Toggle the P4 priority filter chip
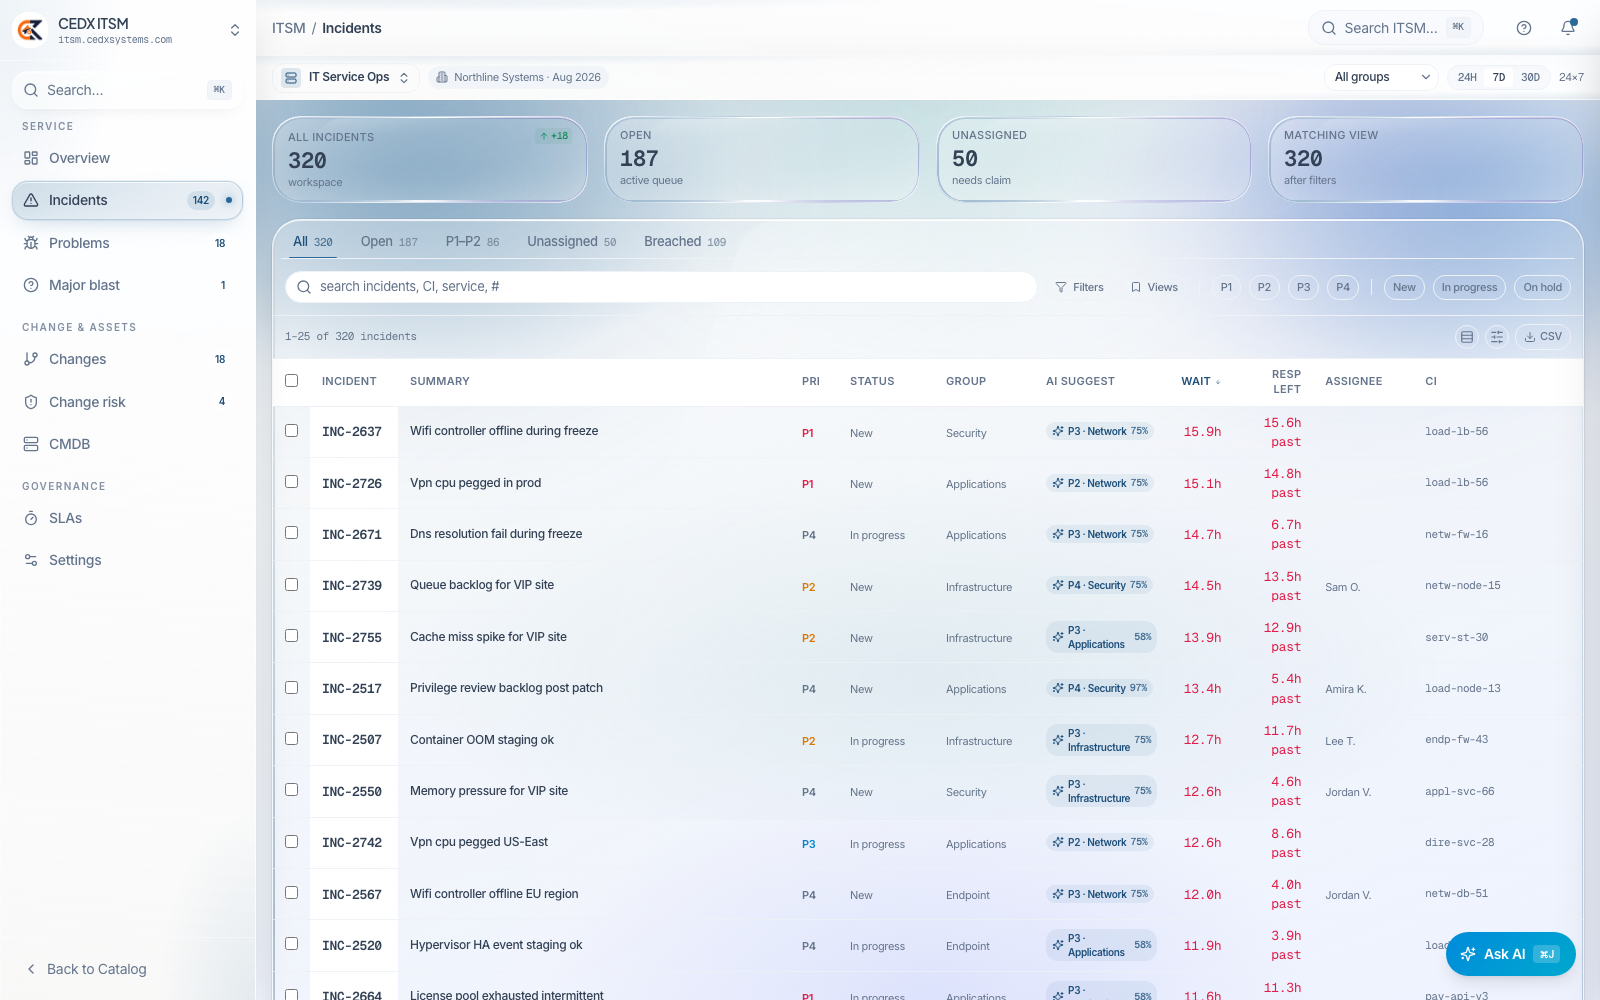Viewport: 1600px width, 1000px height. 1343,287
